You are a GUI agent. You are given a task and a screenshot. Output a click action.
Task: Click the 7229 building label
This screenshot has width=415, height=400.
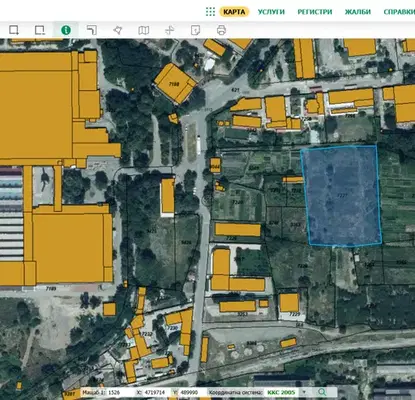point(295,314)
